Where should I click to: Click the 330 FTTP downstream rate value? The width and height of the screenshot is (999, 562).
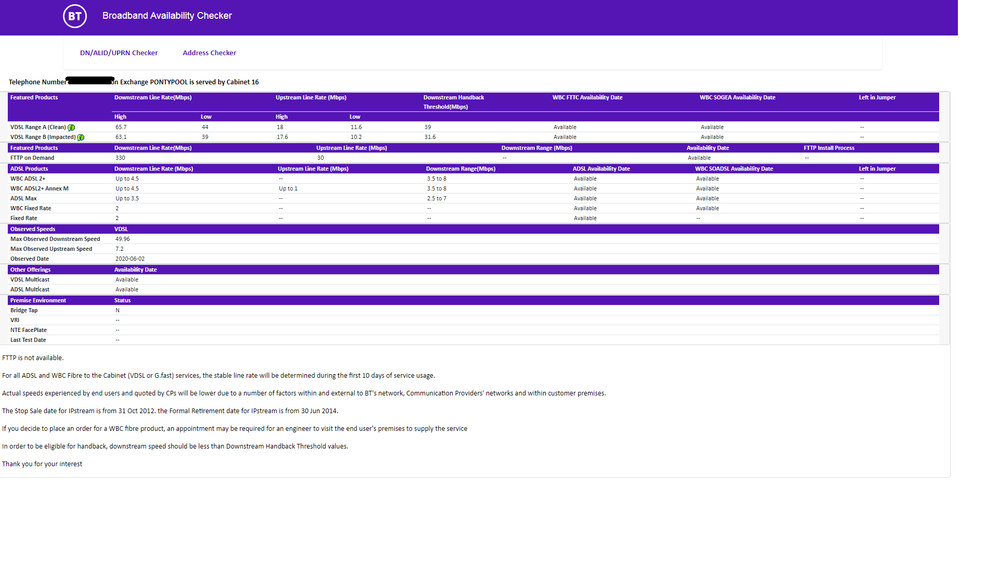pyautogui.click(x=120, y=158)
